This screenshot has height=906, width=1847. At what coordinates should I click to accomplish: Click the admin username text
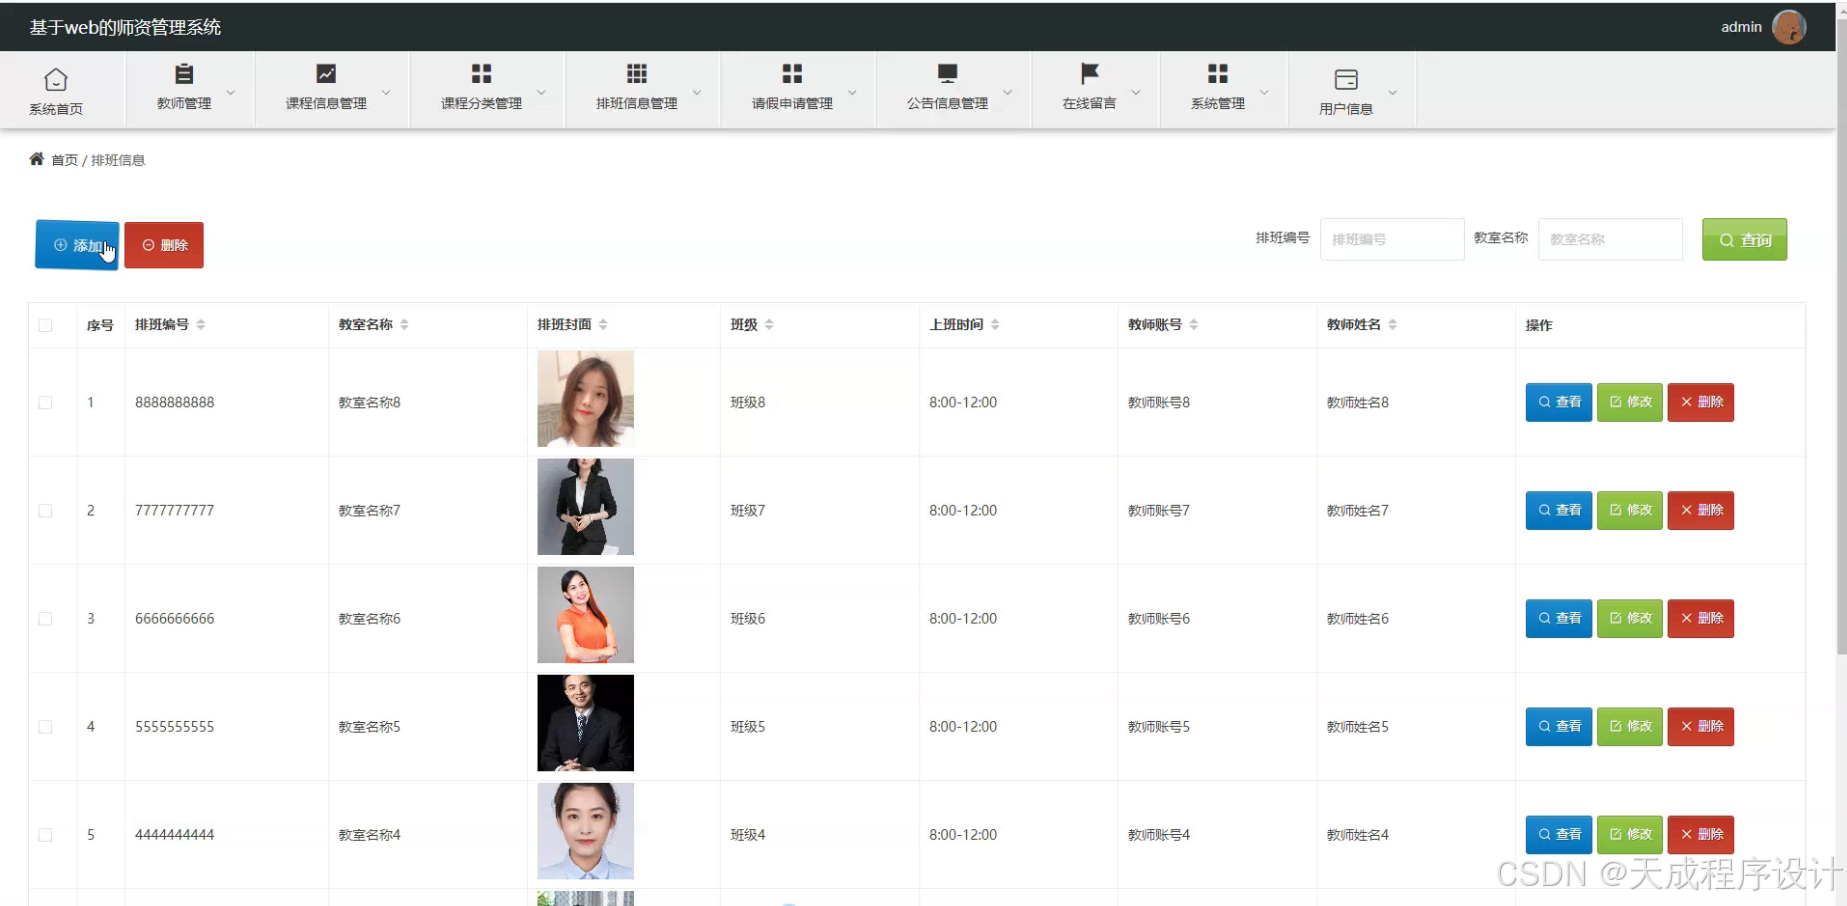1741,27
